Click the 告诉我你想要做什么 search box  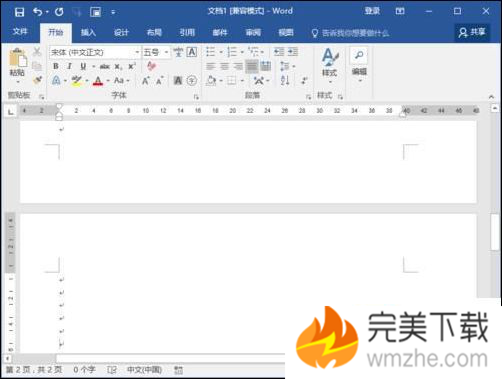point(350,33)
